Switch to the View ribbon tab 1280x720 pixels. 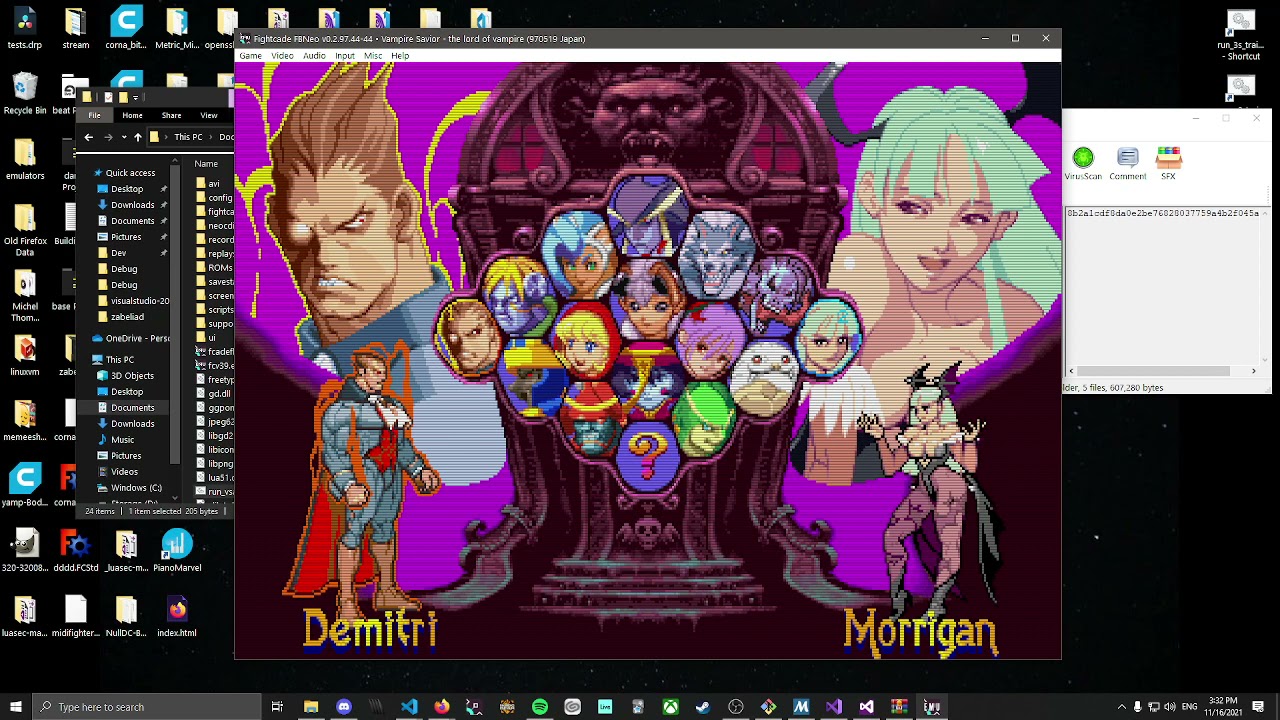(209, 115)
